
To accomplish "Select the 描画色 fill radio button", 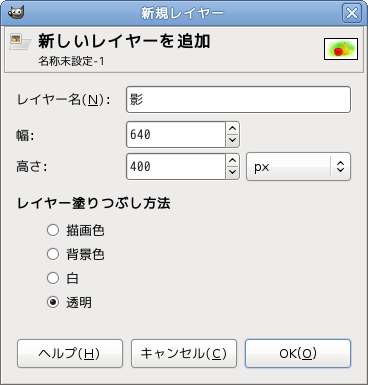I will coord(53,230).
